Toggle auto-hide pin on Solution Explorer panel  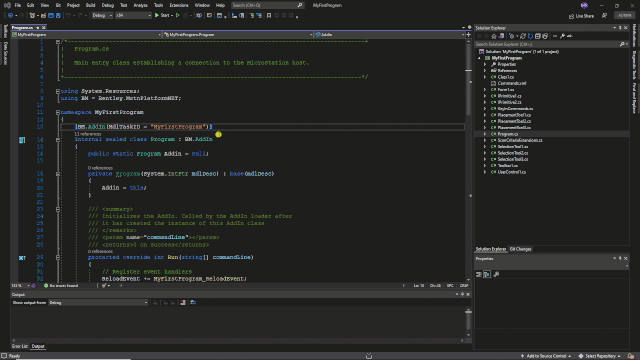coord(620,28)
